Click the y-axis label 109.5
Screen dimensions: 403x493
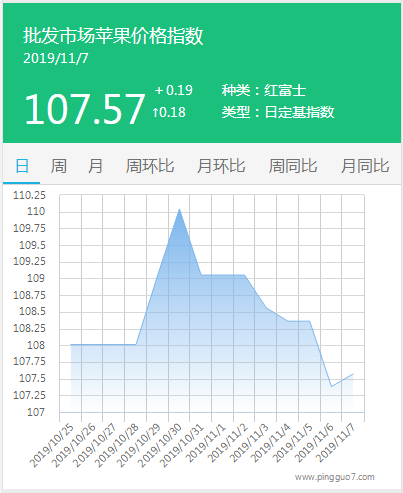pos(32,245)
